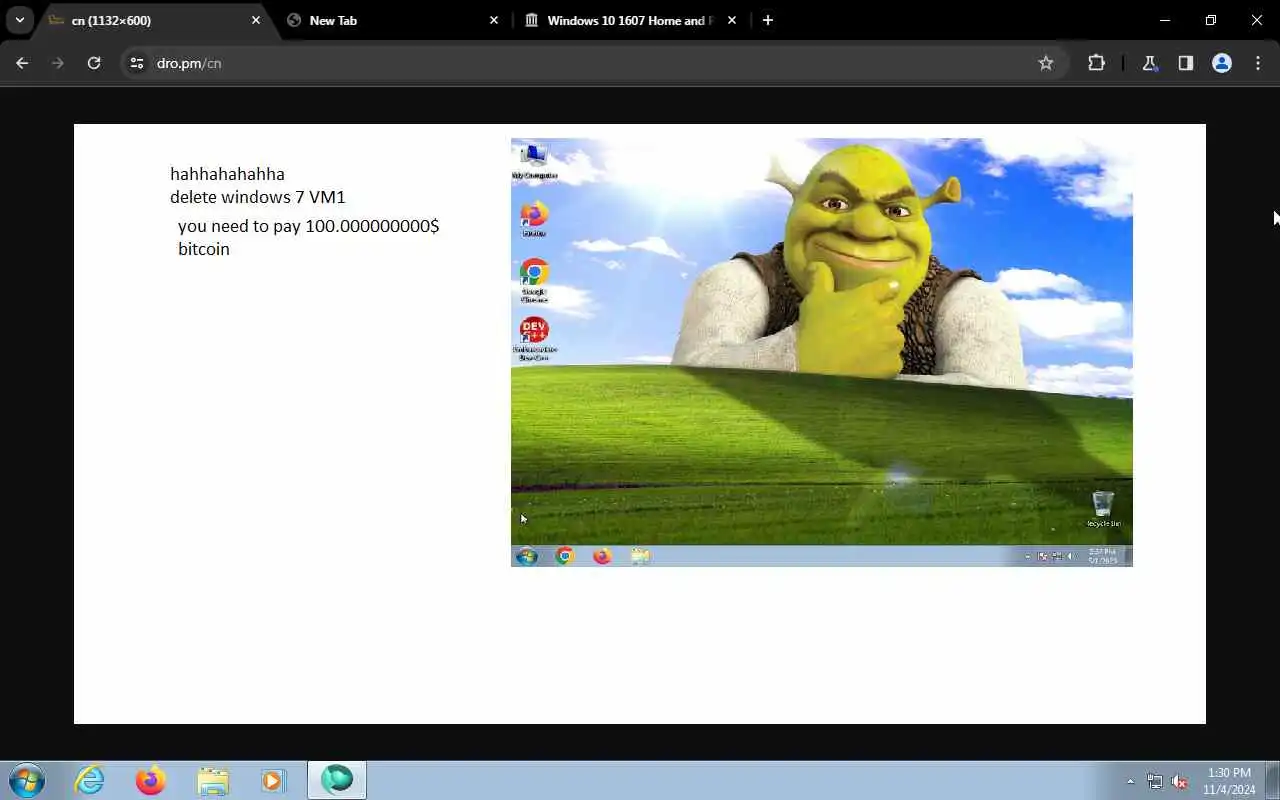This screenshot has height=800, width=1280.
Task: Open the Windows Start menu
Action: click(x=26, y=780)
